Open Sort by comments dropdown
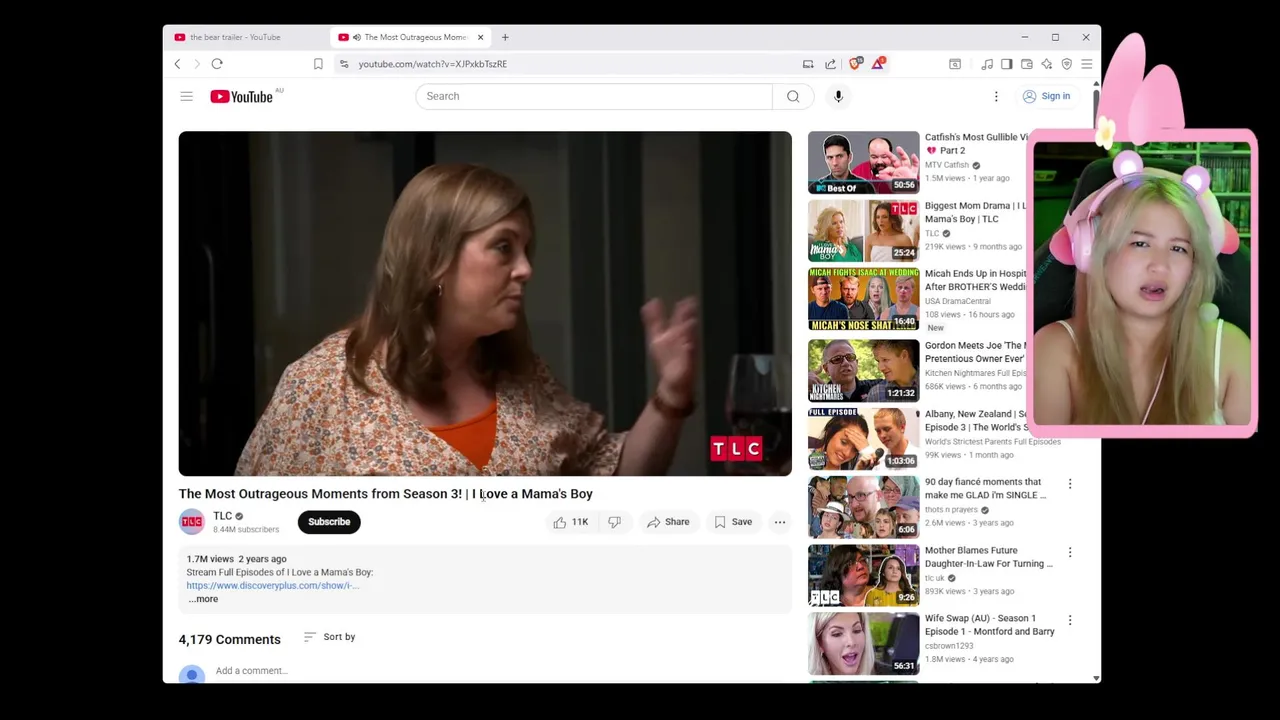The height and width of the screenshot is (720, 1280). tap(329, 637)
